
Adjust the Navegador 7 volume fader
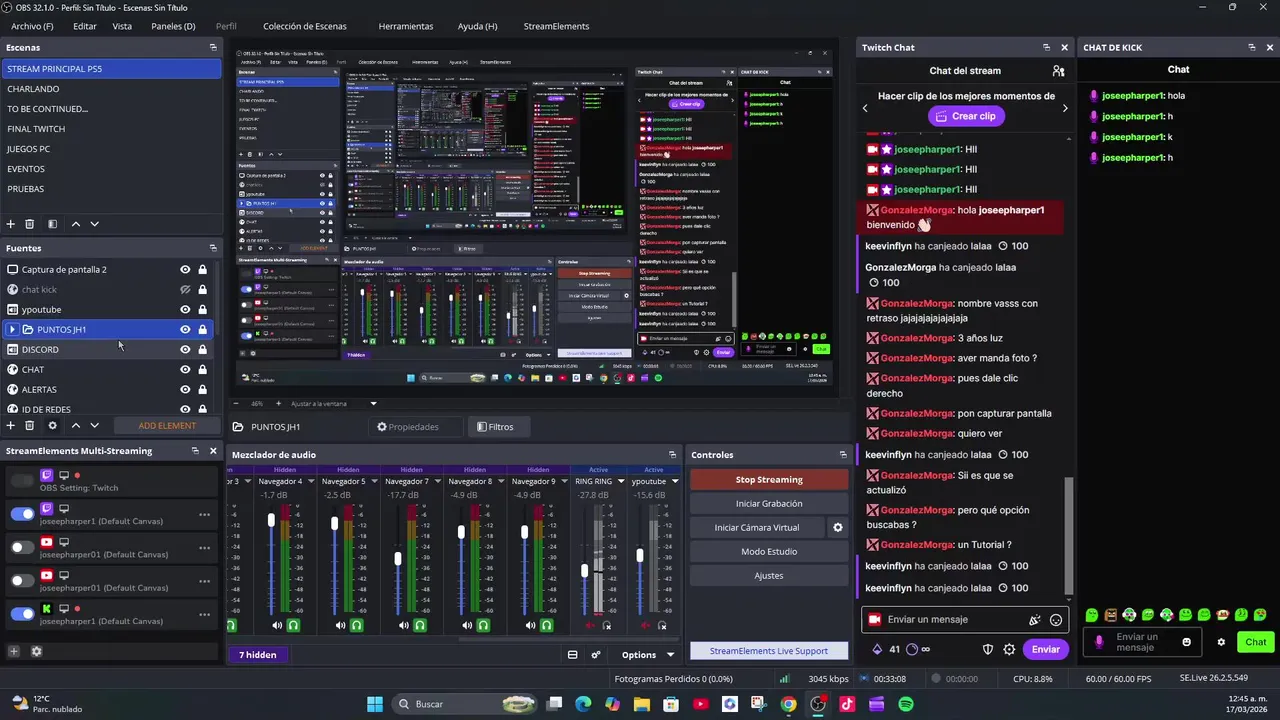[398, 558]
